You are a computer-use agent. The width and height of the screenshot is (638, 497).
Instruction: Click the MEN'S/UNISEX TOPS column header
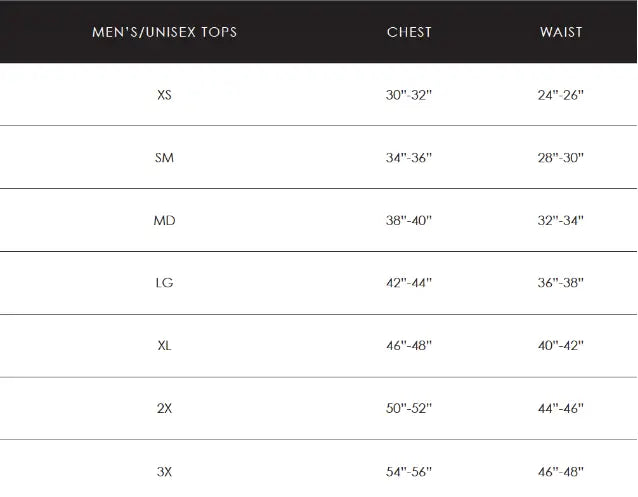(x=164, y=32)
